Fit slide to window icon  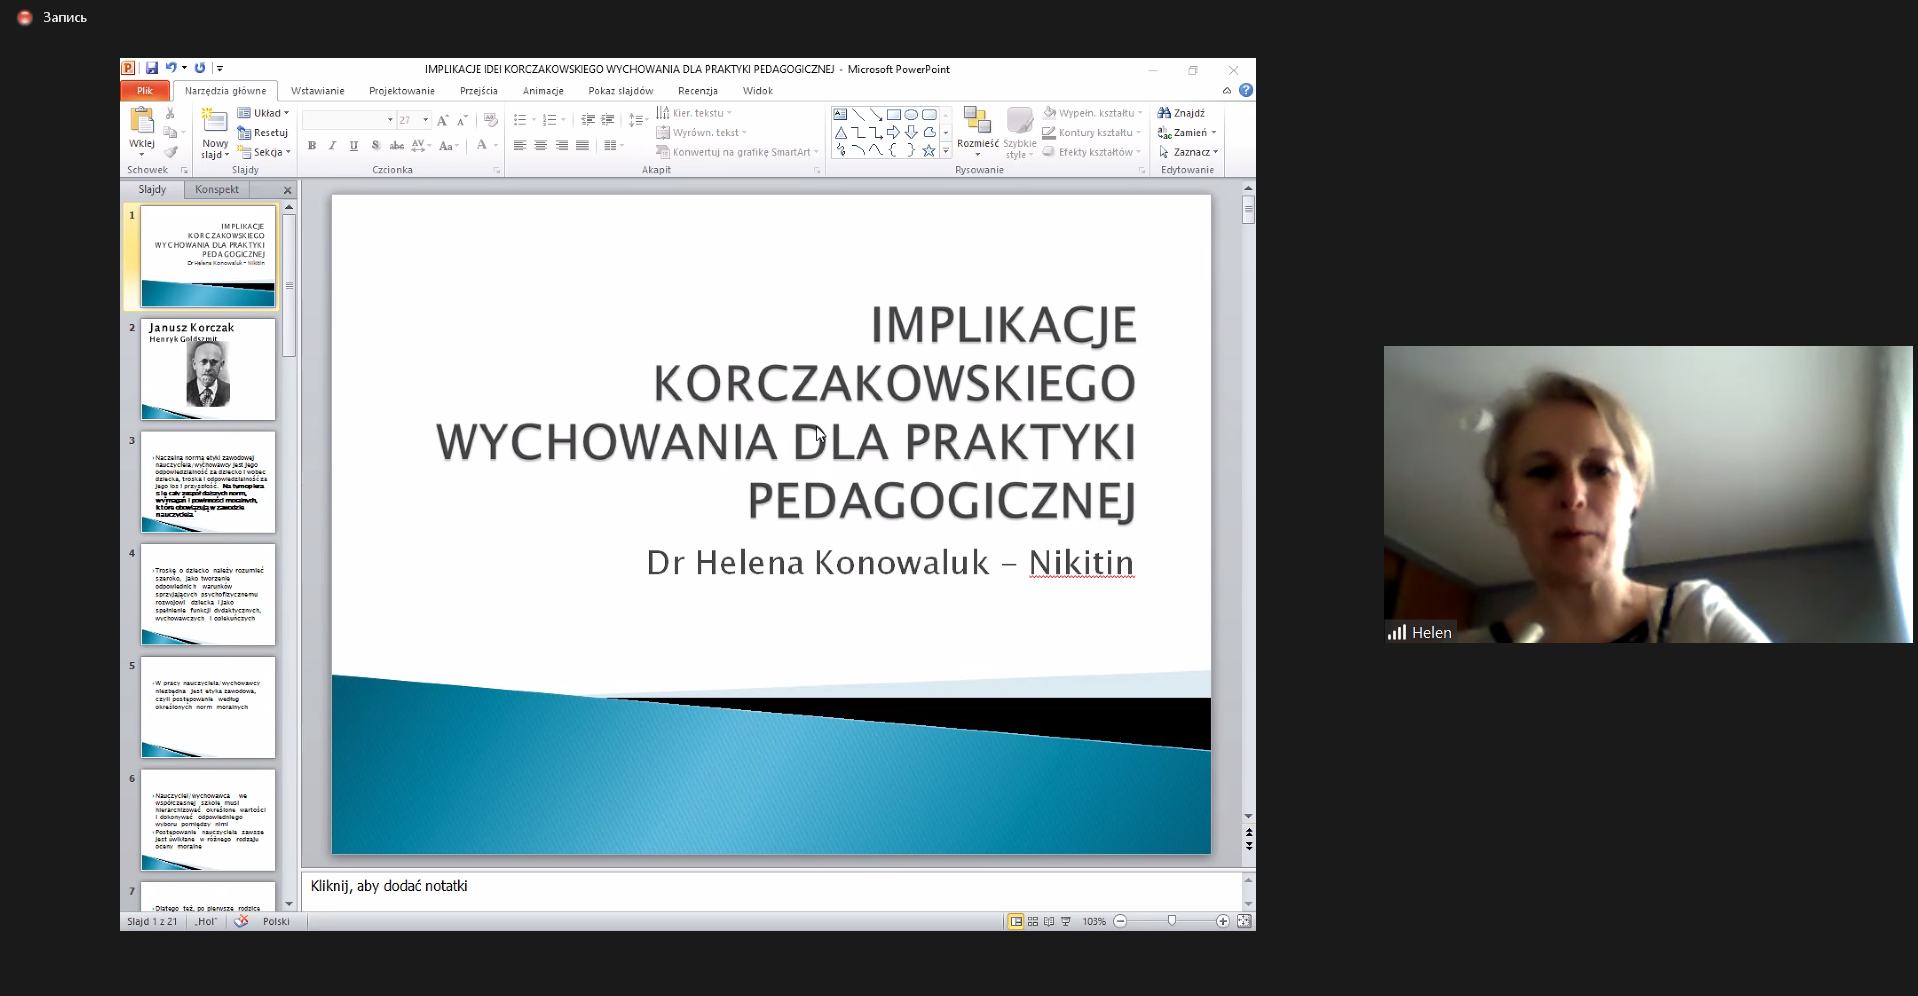click(x=1244, y=921)
